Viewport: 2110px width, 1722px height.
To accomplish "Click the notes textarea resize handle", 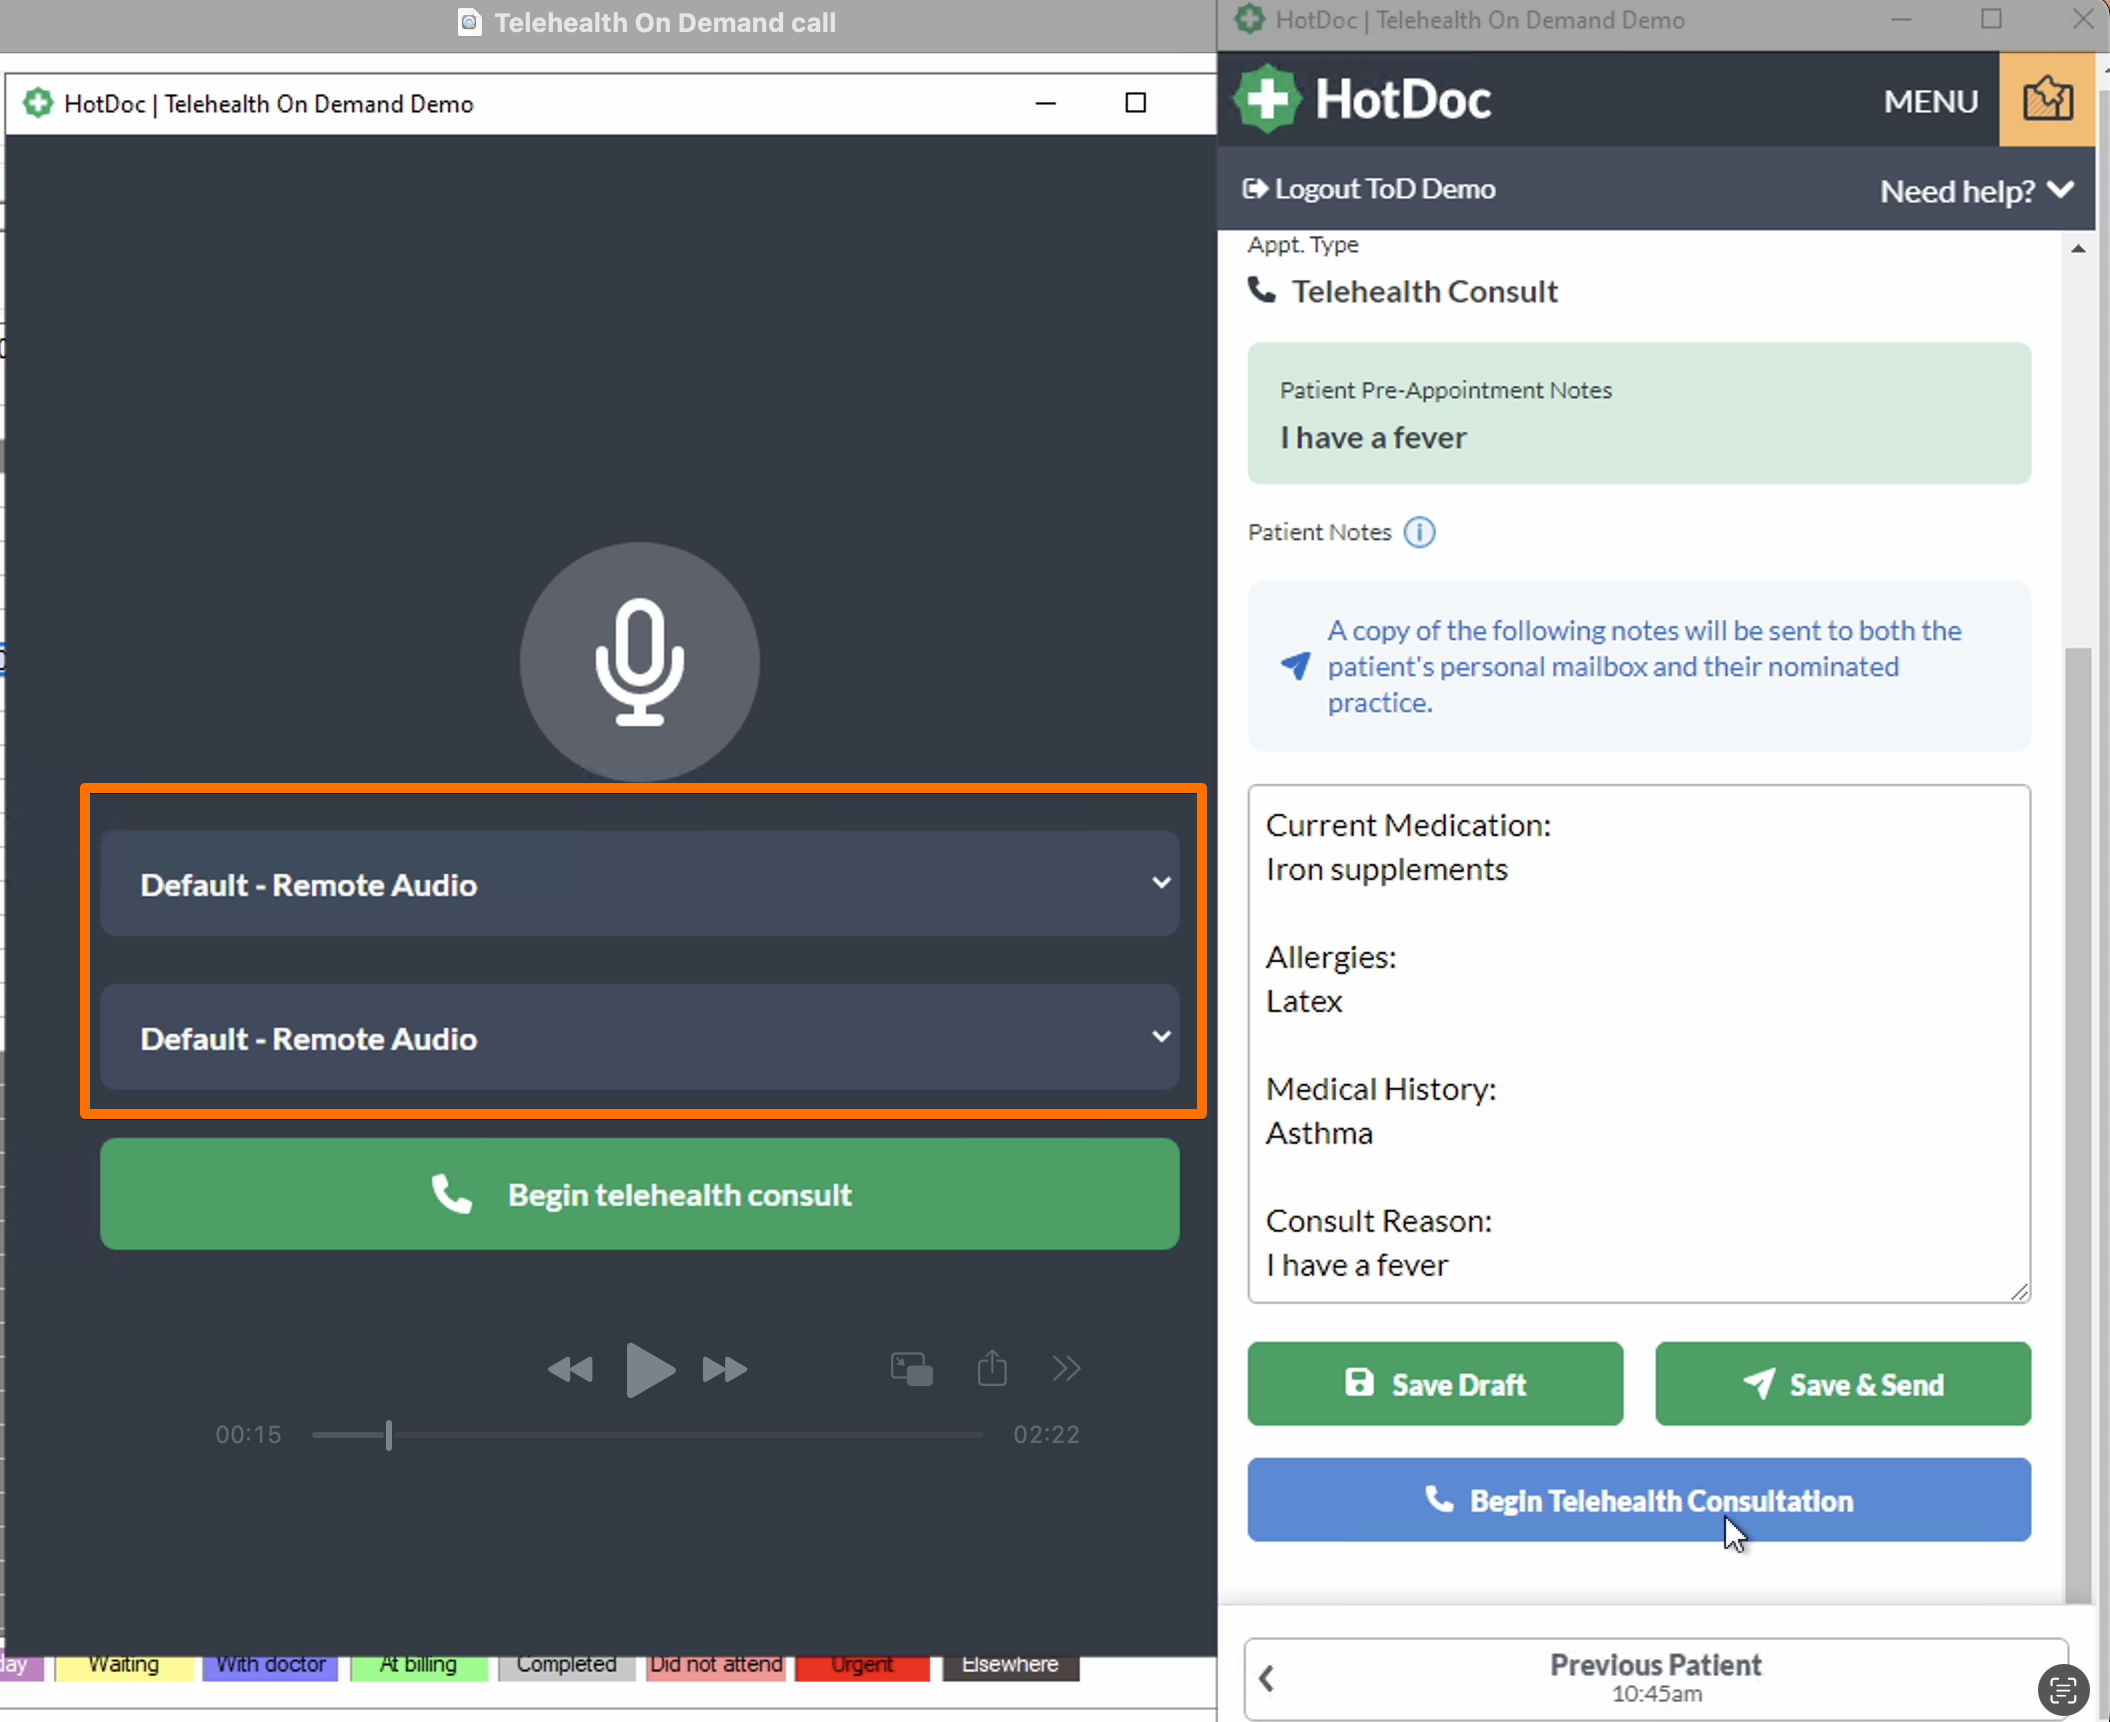I will pos(2019,1292).
